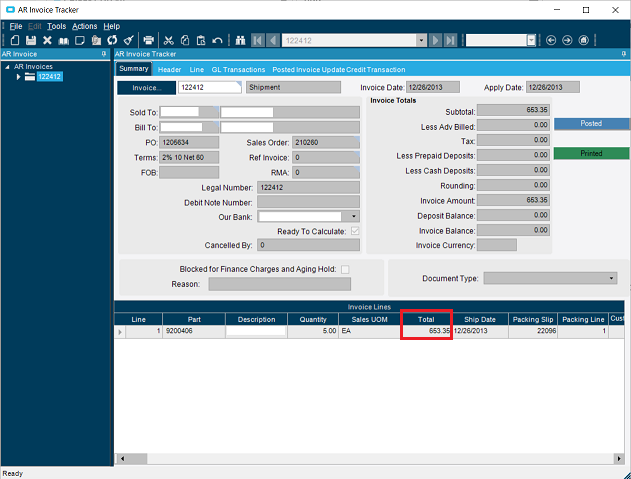Click the horizontal scrollbar right arrow
Viewport: 631px width, 479px height.
coord(619,458)
